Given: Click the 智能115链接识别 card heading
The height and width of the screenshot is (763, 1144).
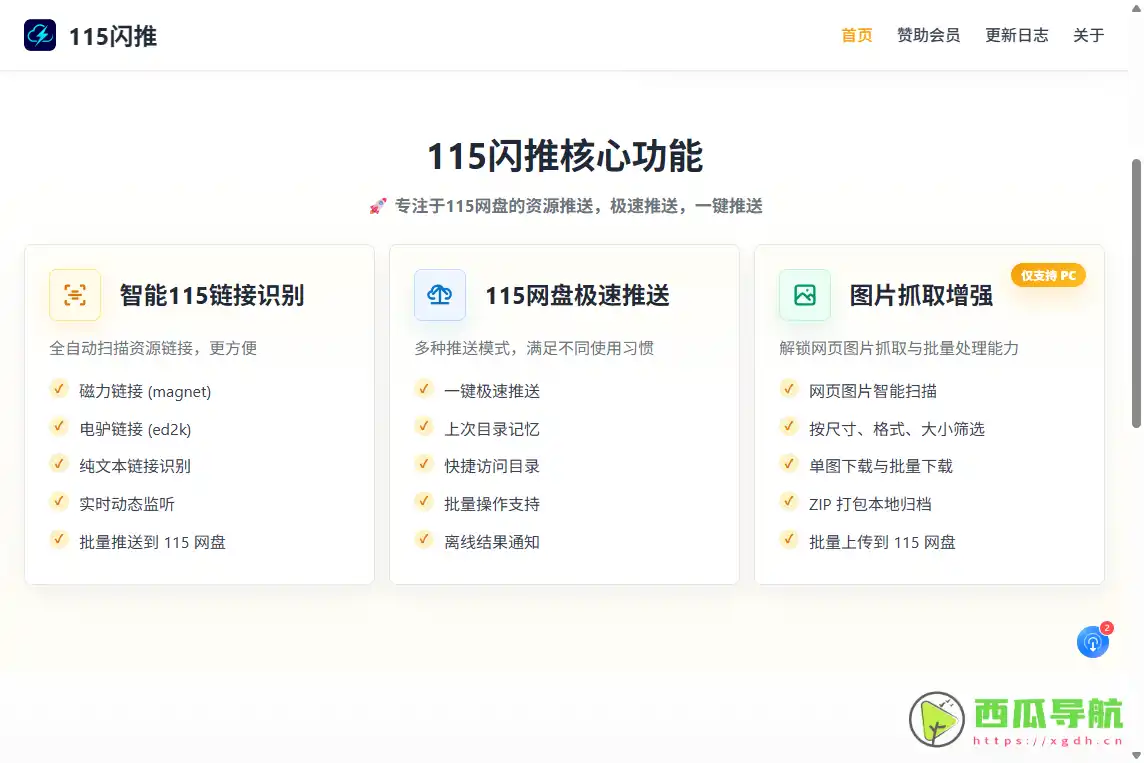Looking at the screenshot, I should pyautogui.click(x=212, y=295).
